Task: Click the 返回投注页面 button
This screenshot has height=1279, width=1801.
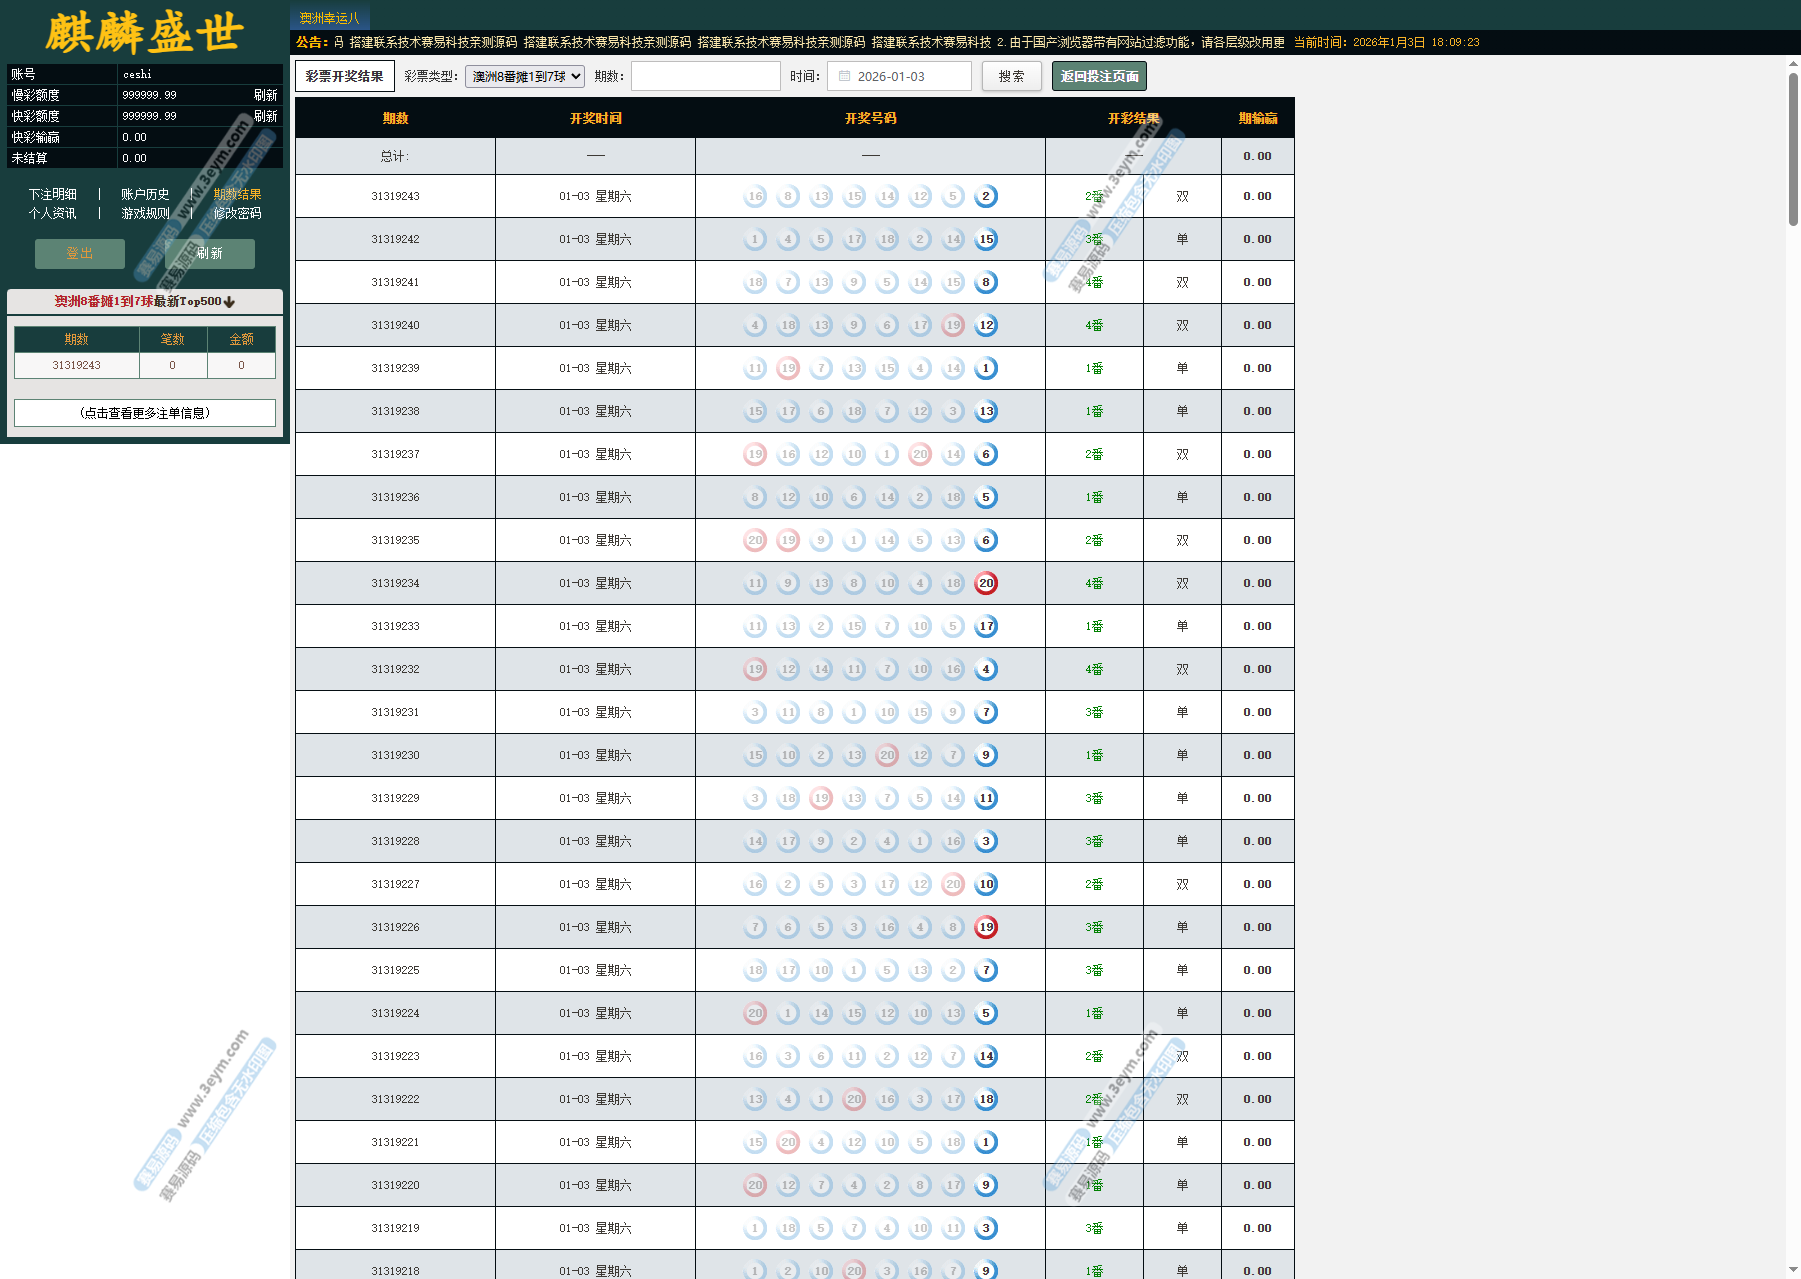Action: [x=1099, y=76]
